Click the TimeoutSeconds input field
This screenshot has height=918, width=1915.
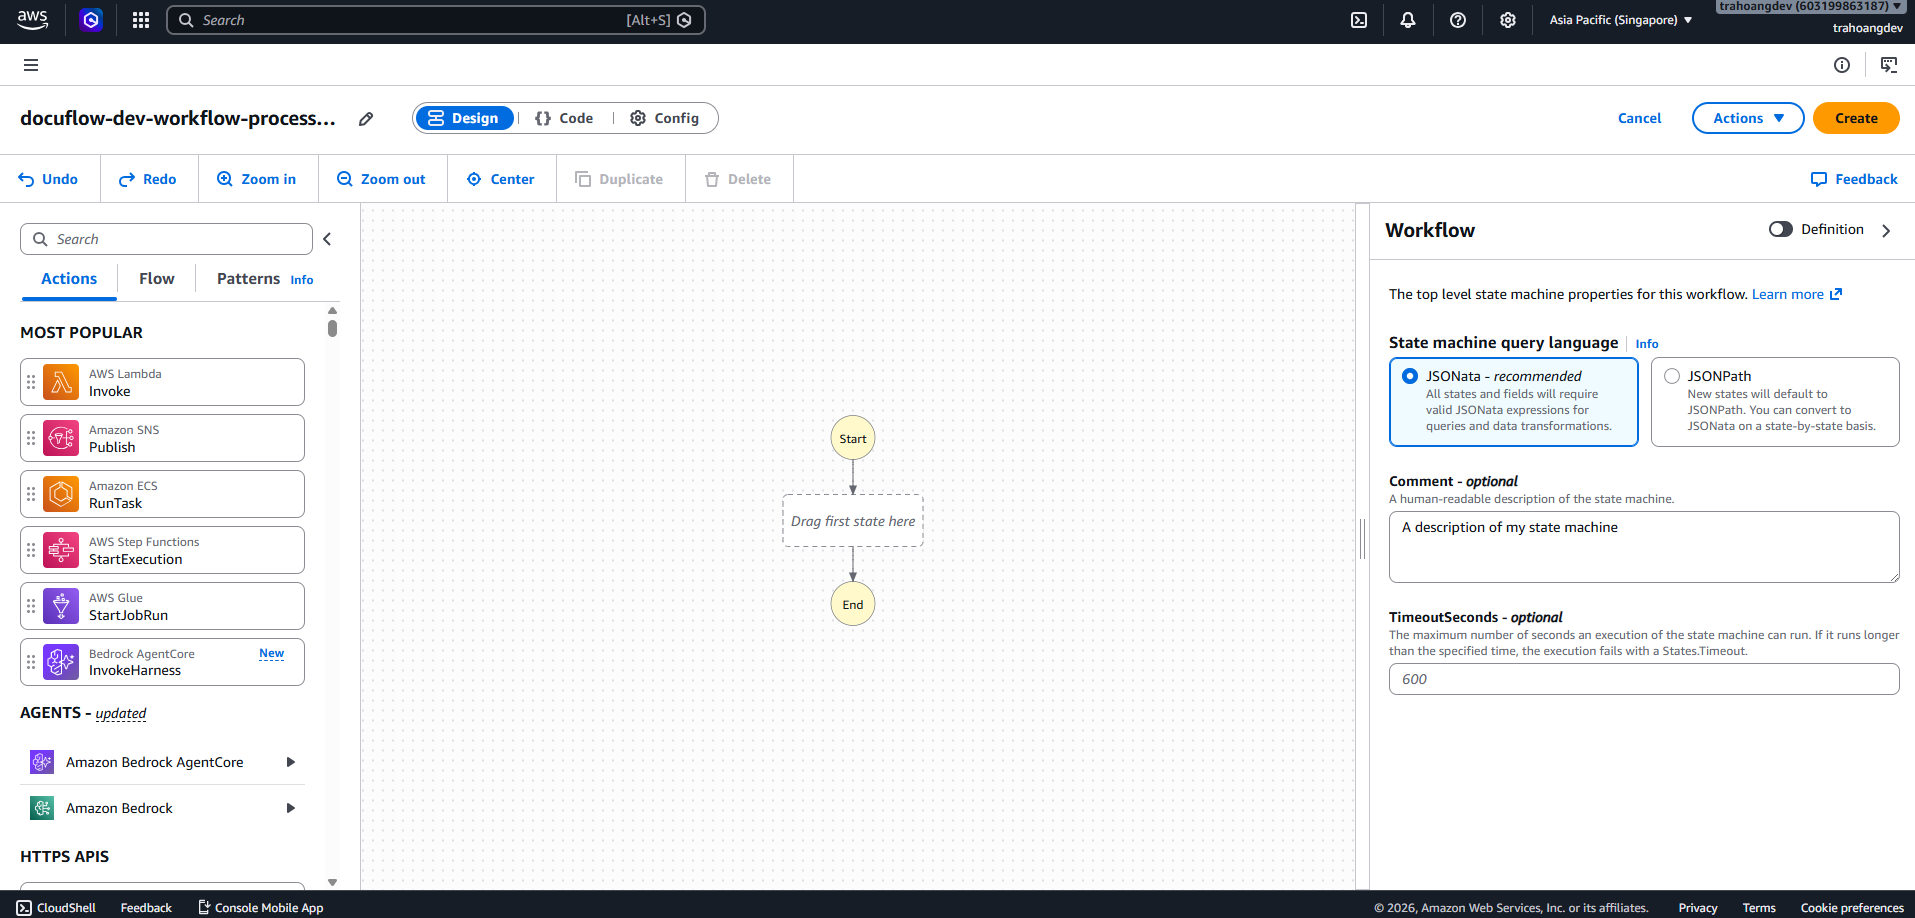point(1644,679)
